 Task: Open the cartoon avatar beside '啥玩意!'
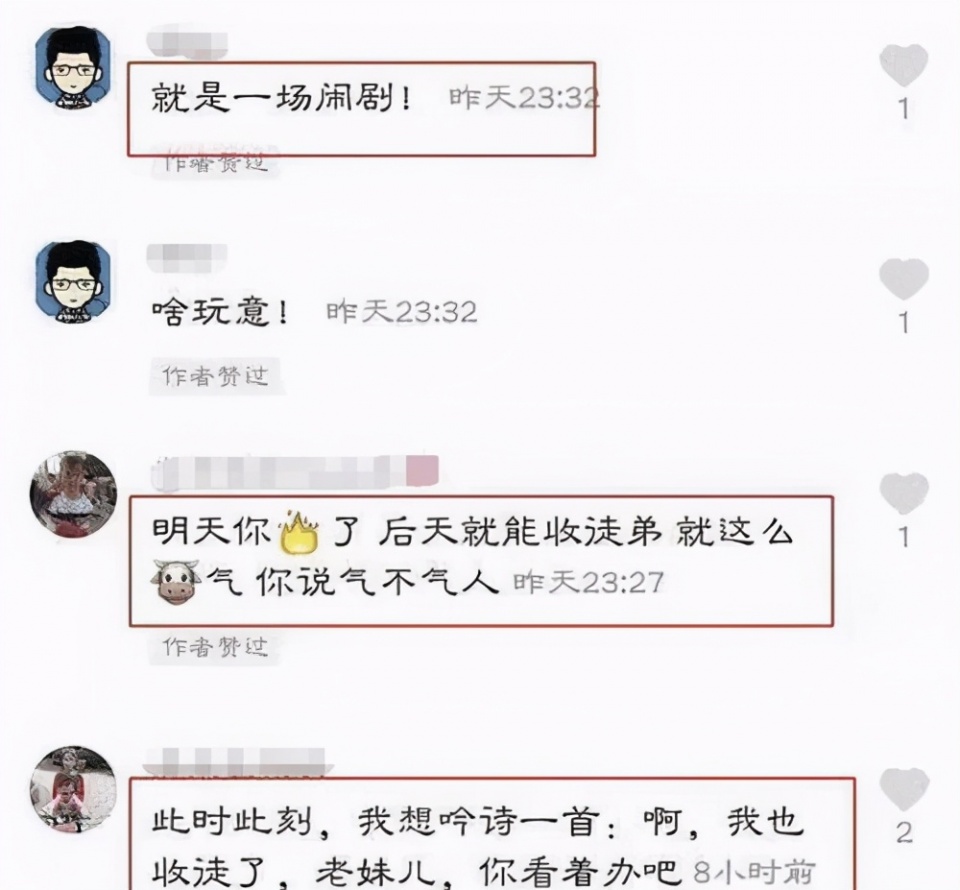(x=74, y=282)
